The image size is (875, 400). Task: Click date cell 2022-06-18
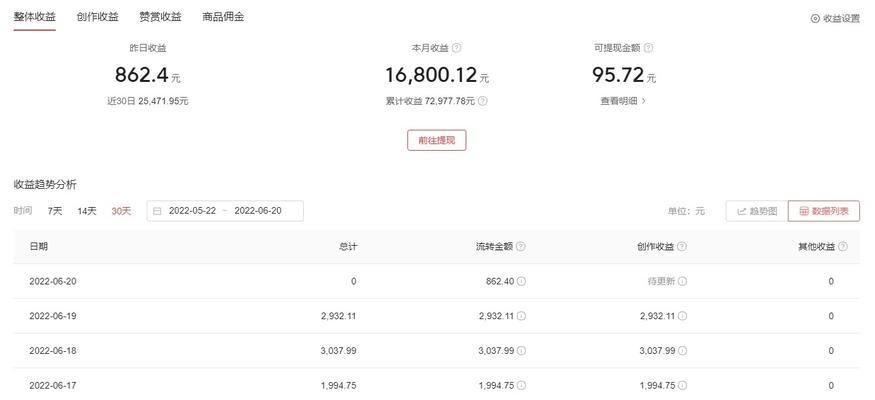(x=53, y=351)
